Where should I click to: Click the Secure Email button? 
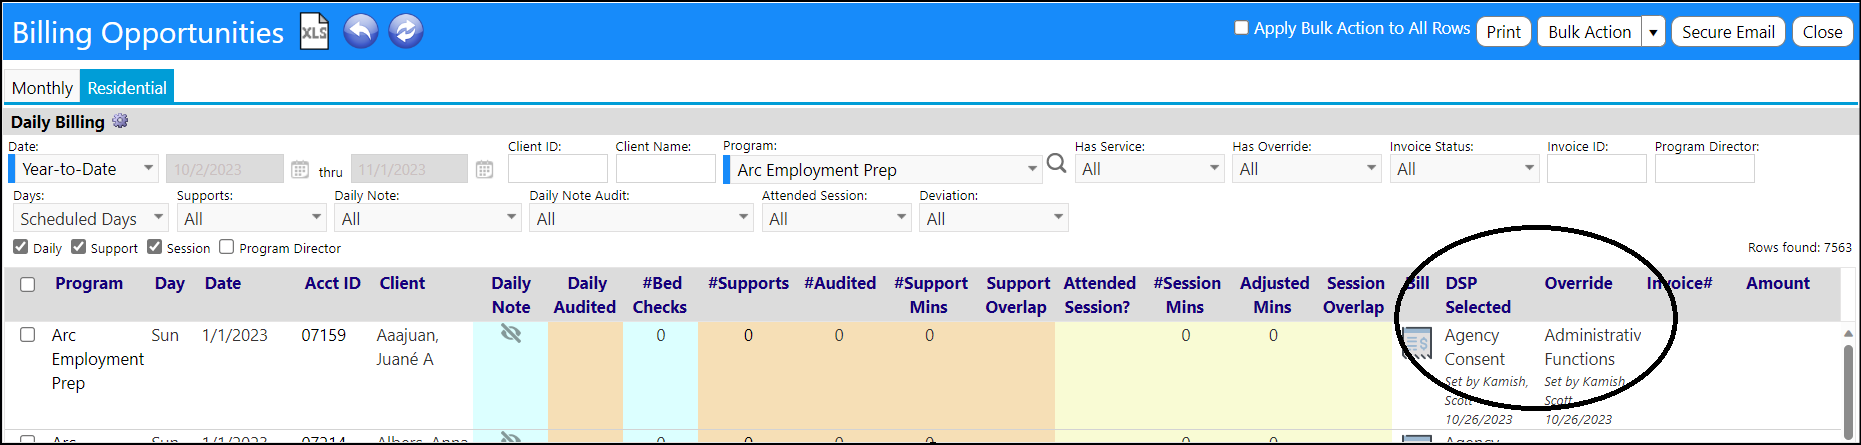[x=1728, y=32]
